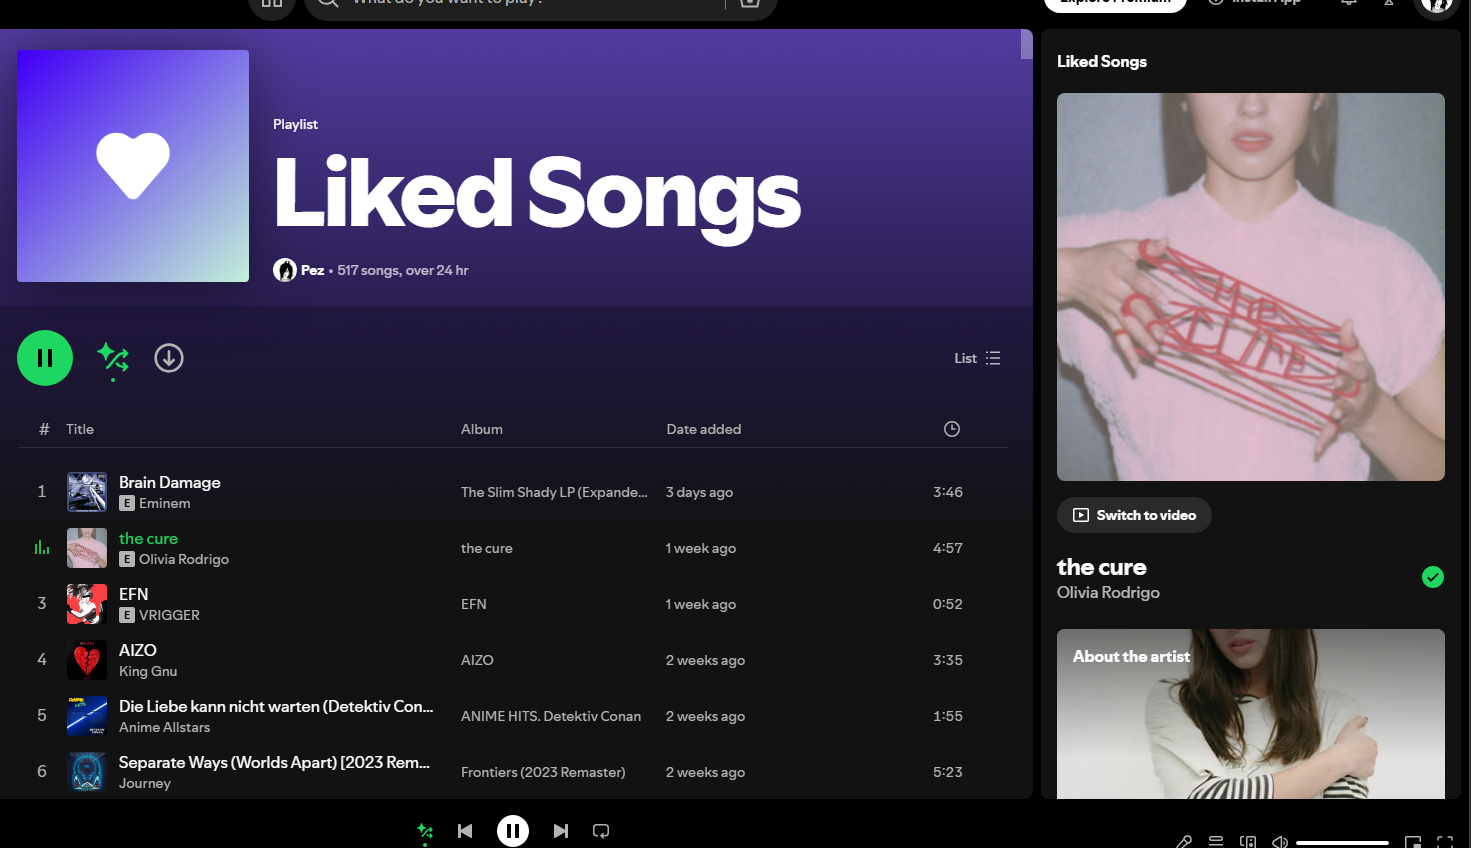Sort by the clock duration column icon
The width and height of the screenshot is (1471, 848).
point(952,429)
